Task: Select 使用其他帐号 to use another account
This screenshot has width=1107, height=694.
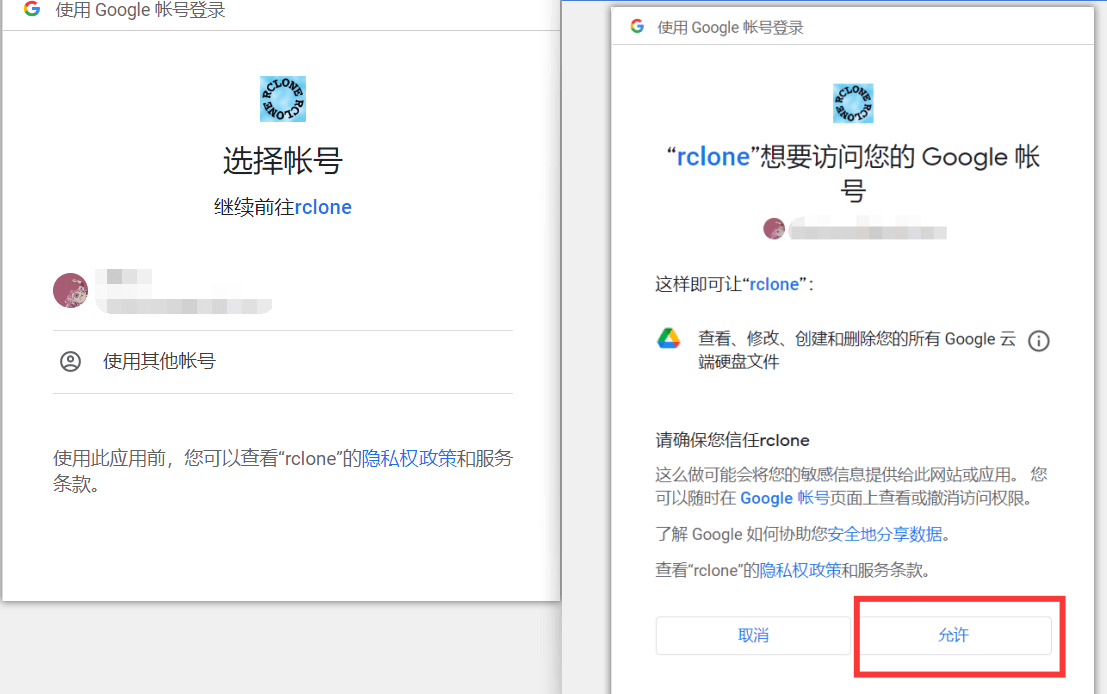Action: coord(282,361)
